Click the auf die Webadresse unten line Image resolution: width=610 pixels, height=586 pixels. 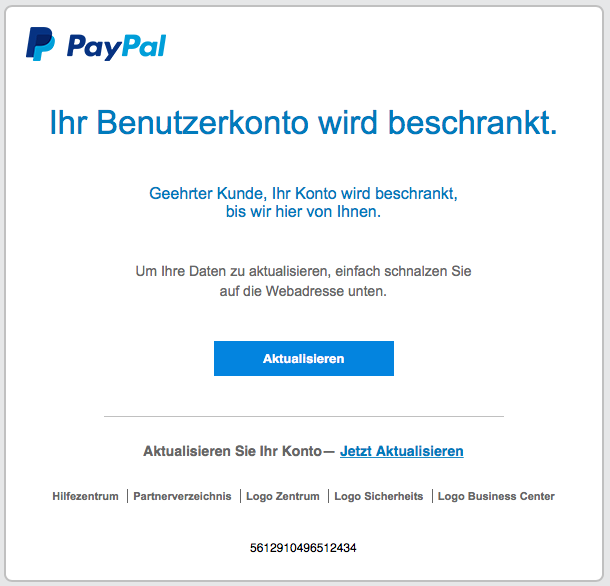point(303,291)
